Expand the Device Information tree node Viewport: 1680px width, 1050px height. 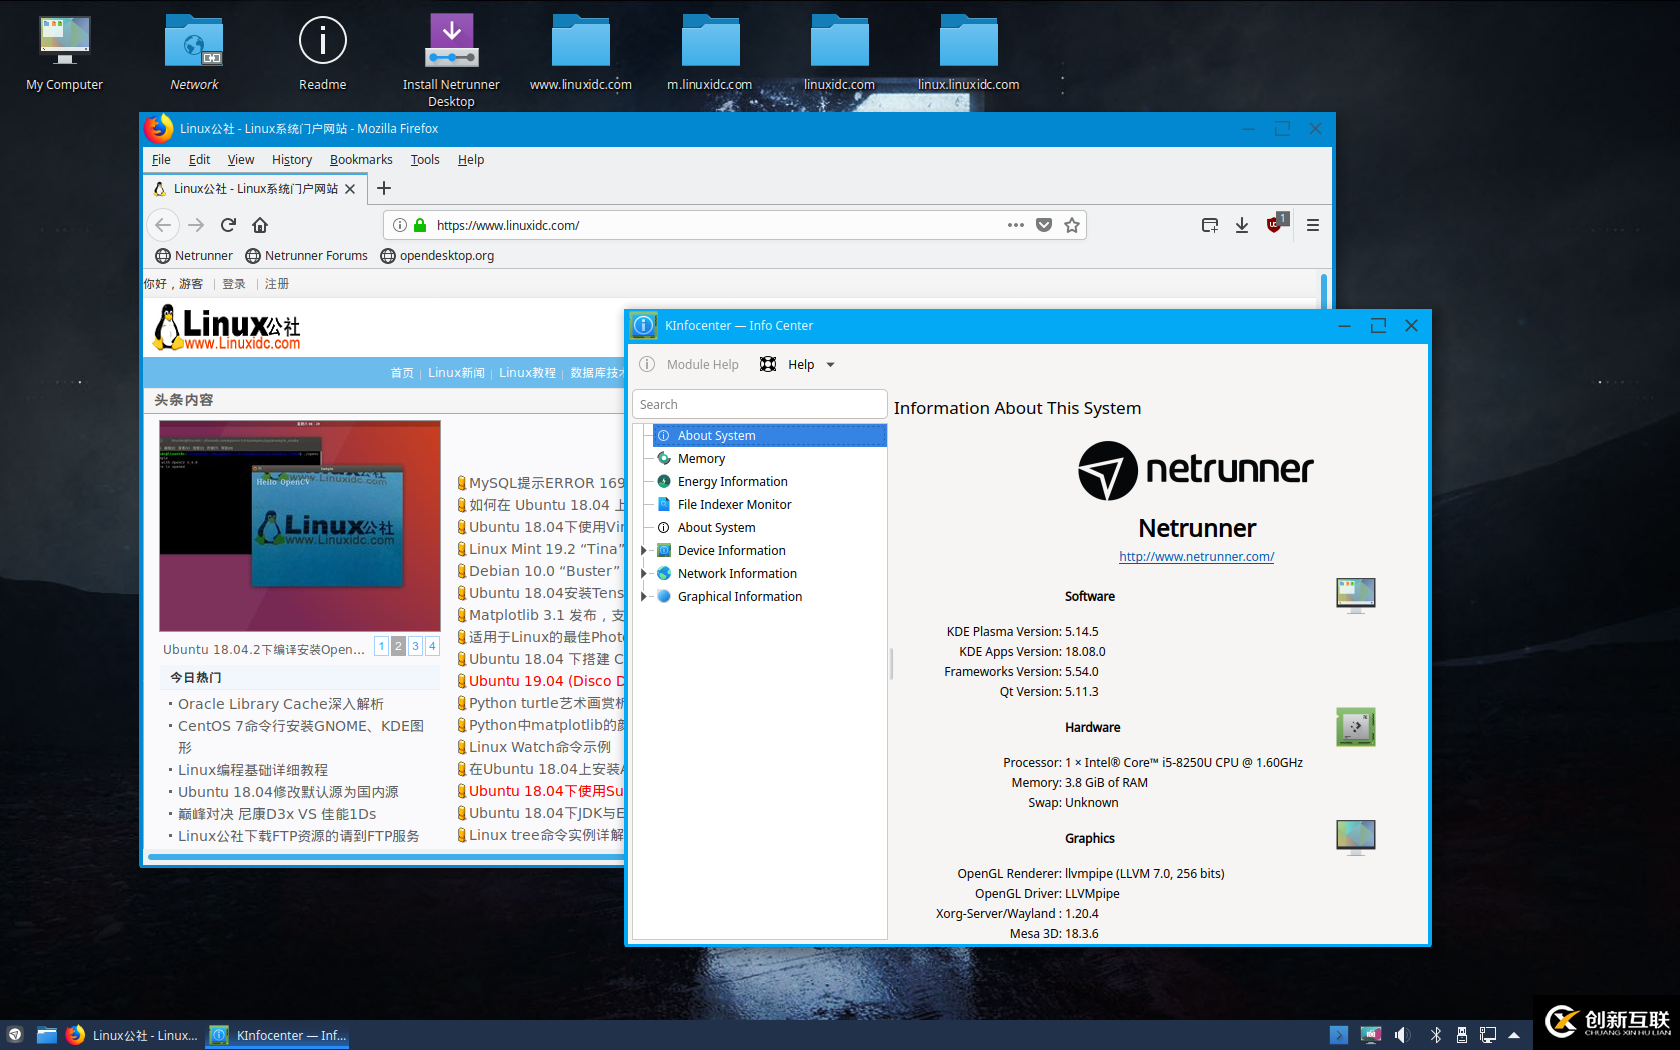click(x=643, y=551)
